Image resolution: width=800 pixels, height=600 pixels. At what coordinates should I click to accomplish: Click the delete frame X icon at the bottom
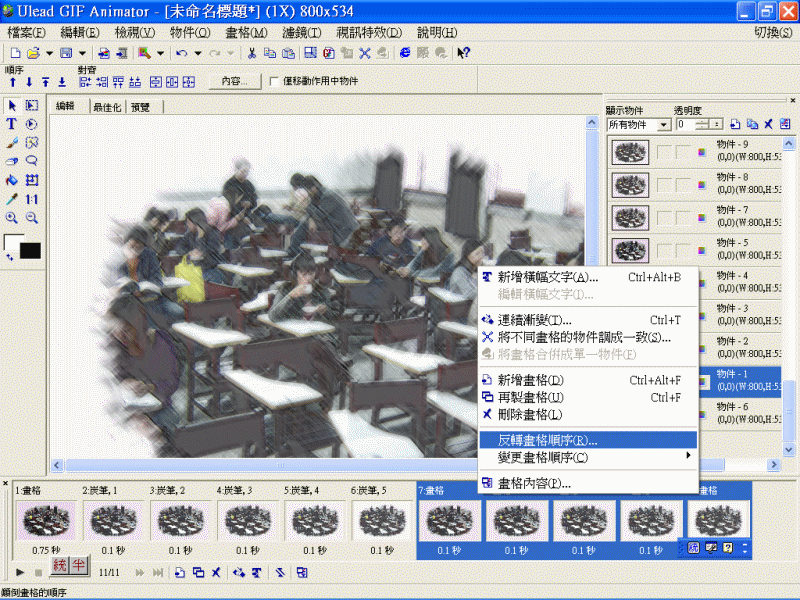click(x=216, y=572)
